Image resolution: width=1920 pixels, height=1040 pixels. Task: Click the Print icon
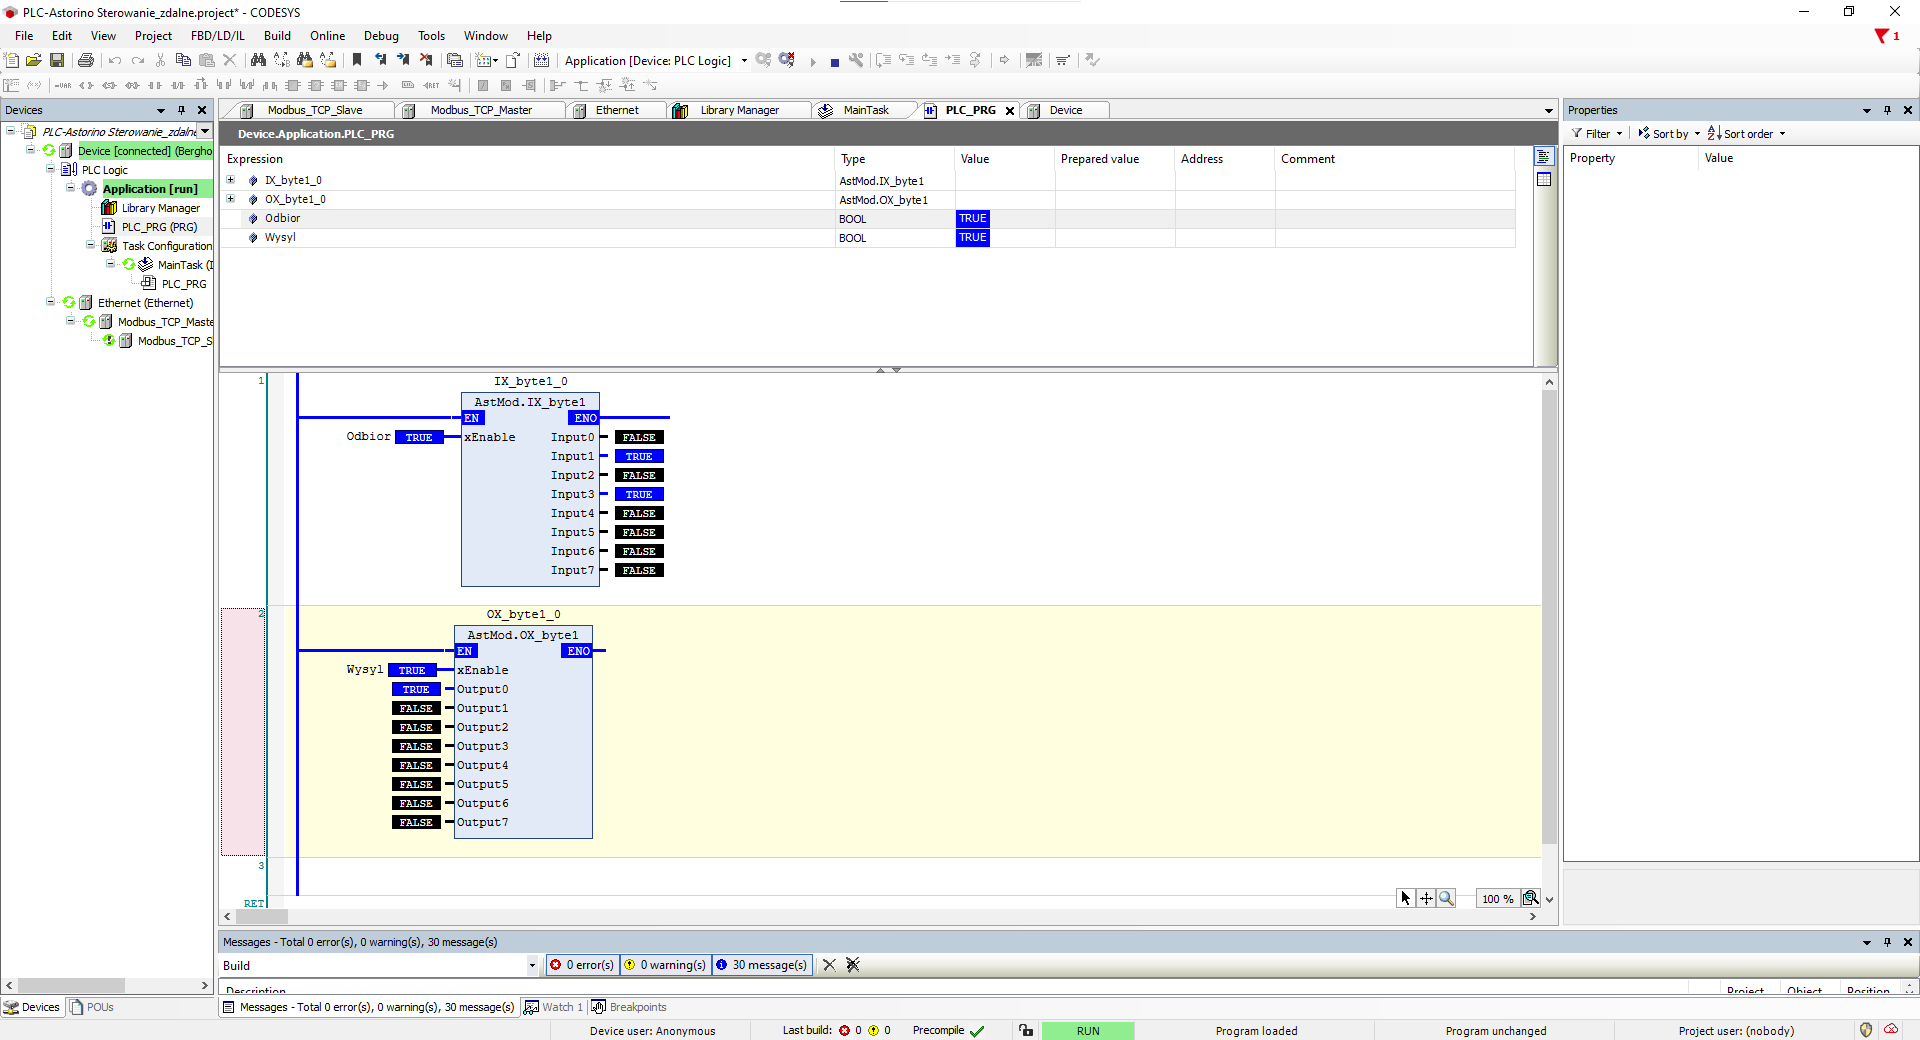tap(86, 60)
